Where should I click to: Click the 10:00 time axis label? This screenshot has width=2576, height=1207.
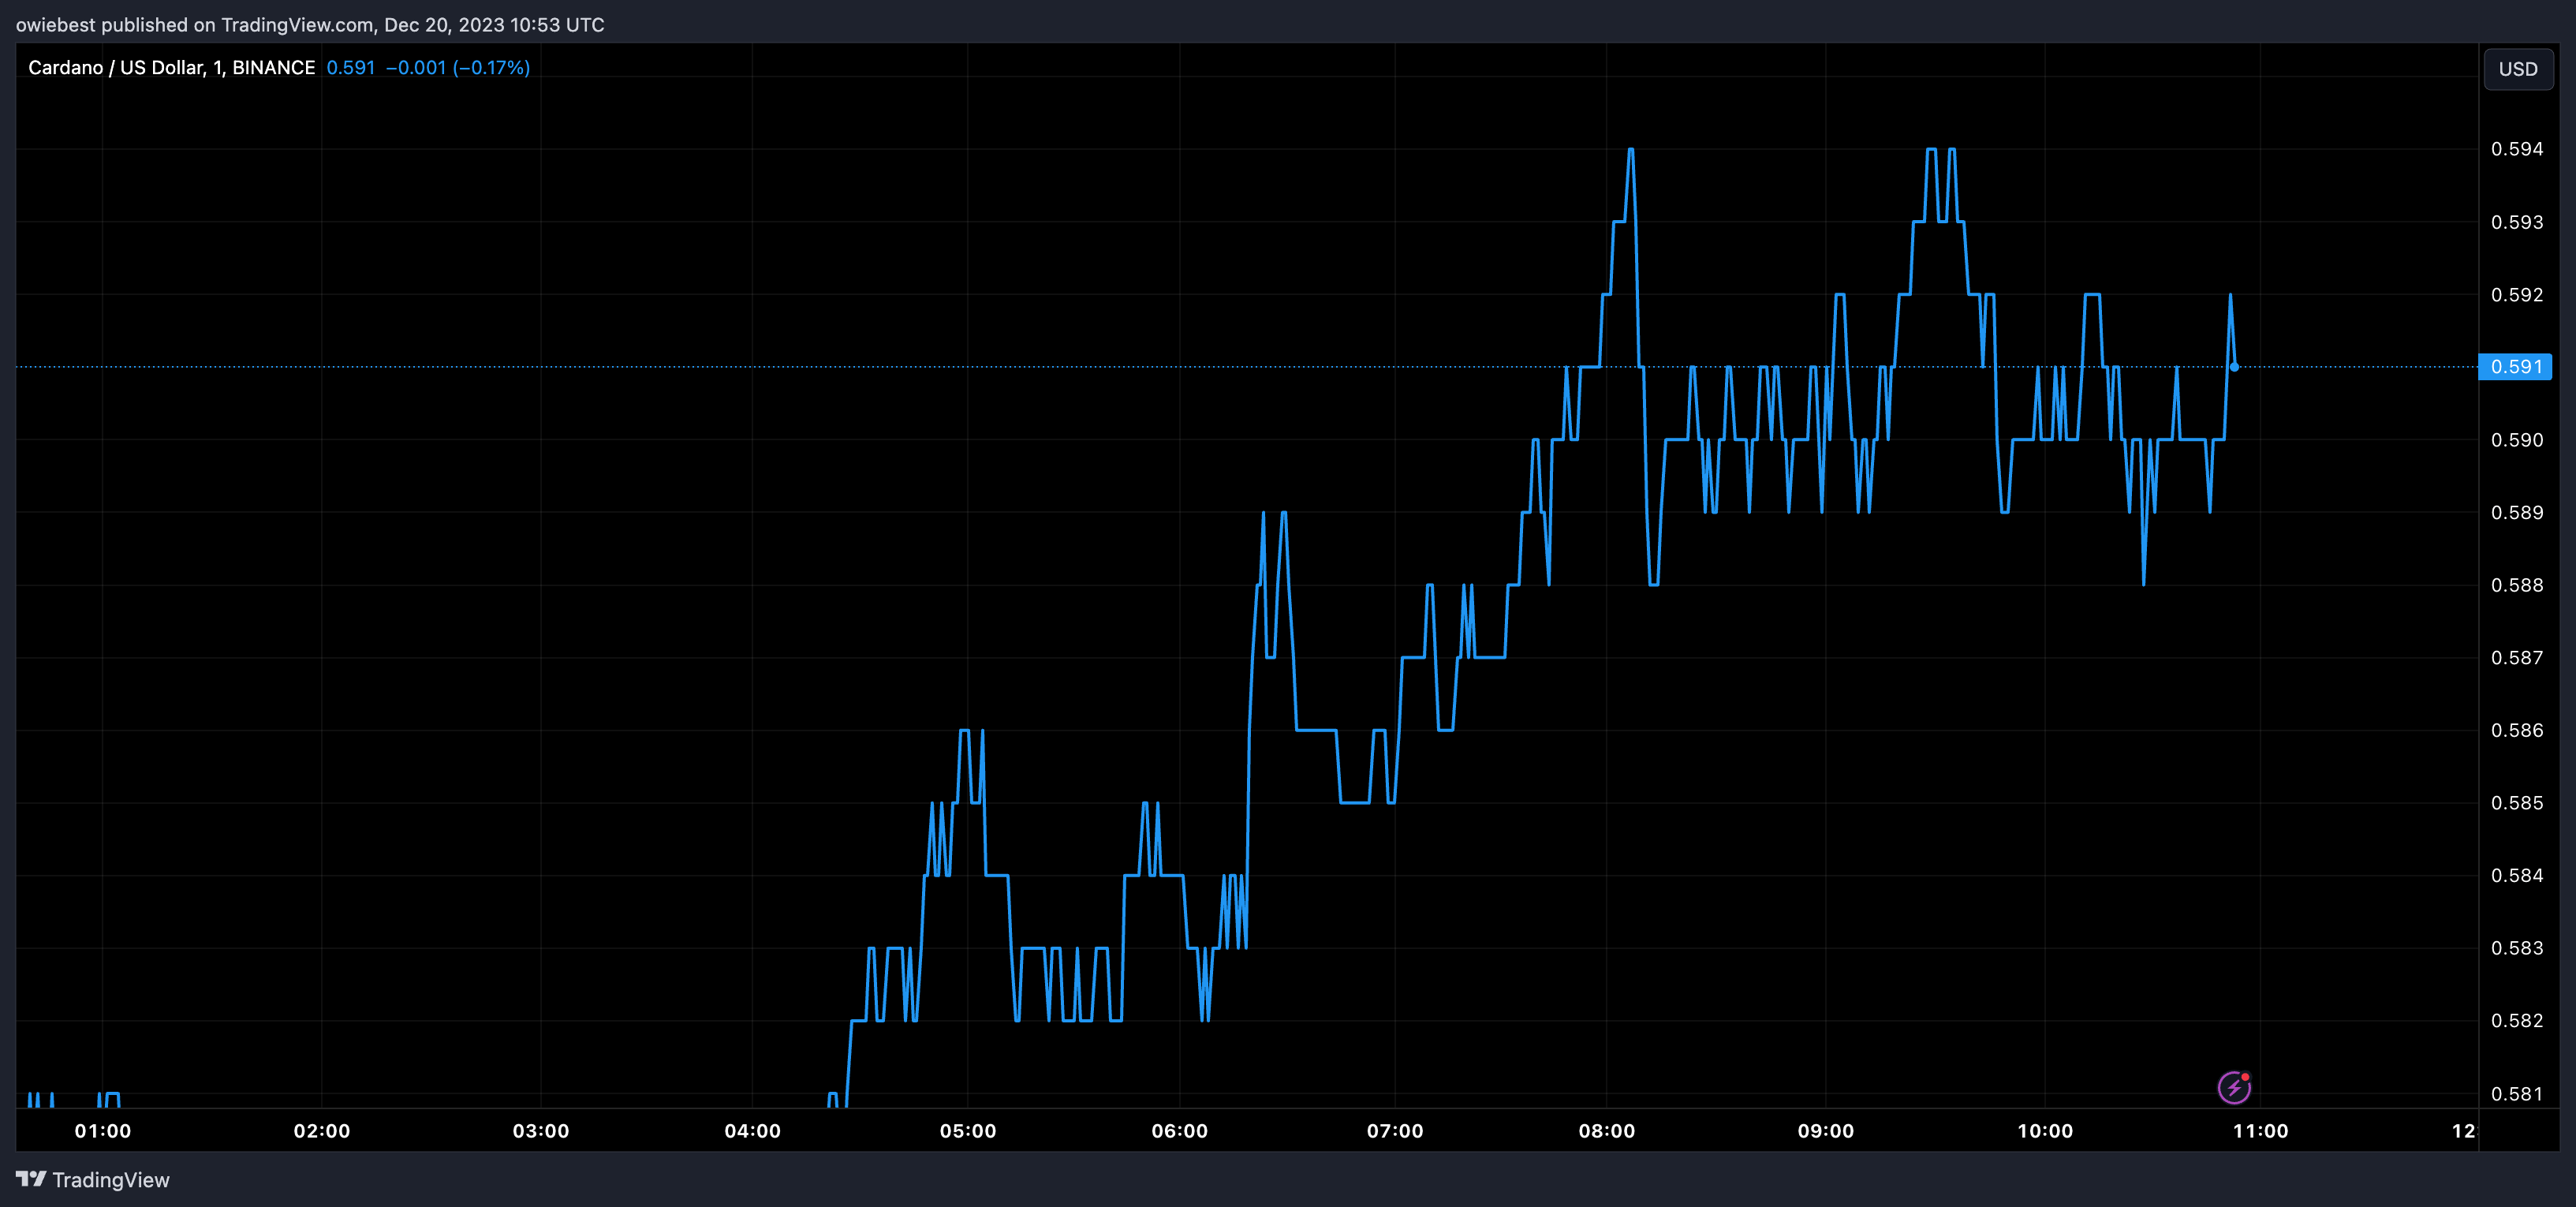click(x=2045, y=1131)
